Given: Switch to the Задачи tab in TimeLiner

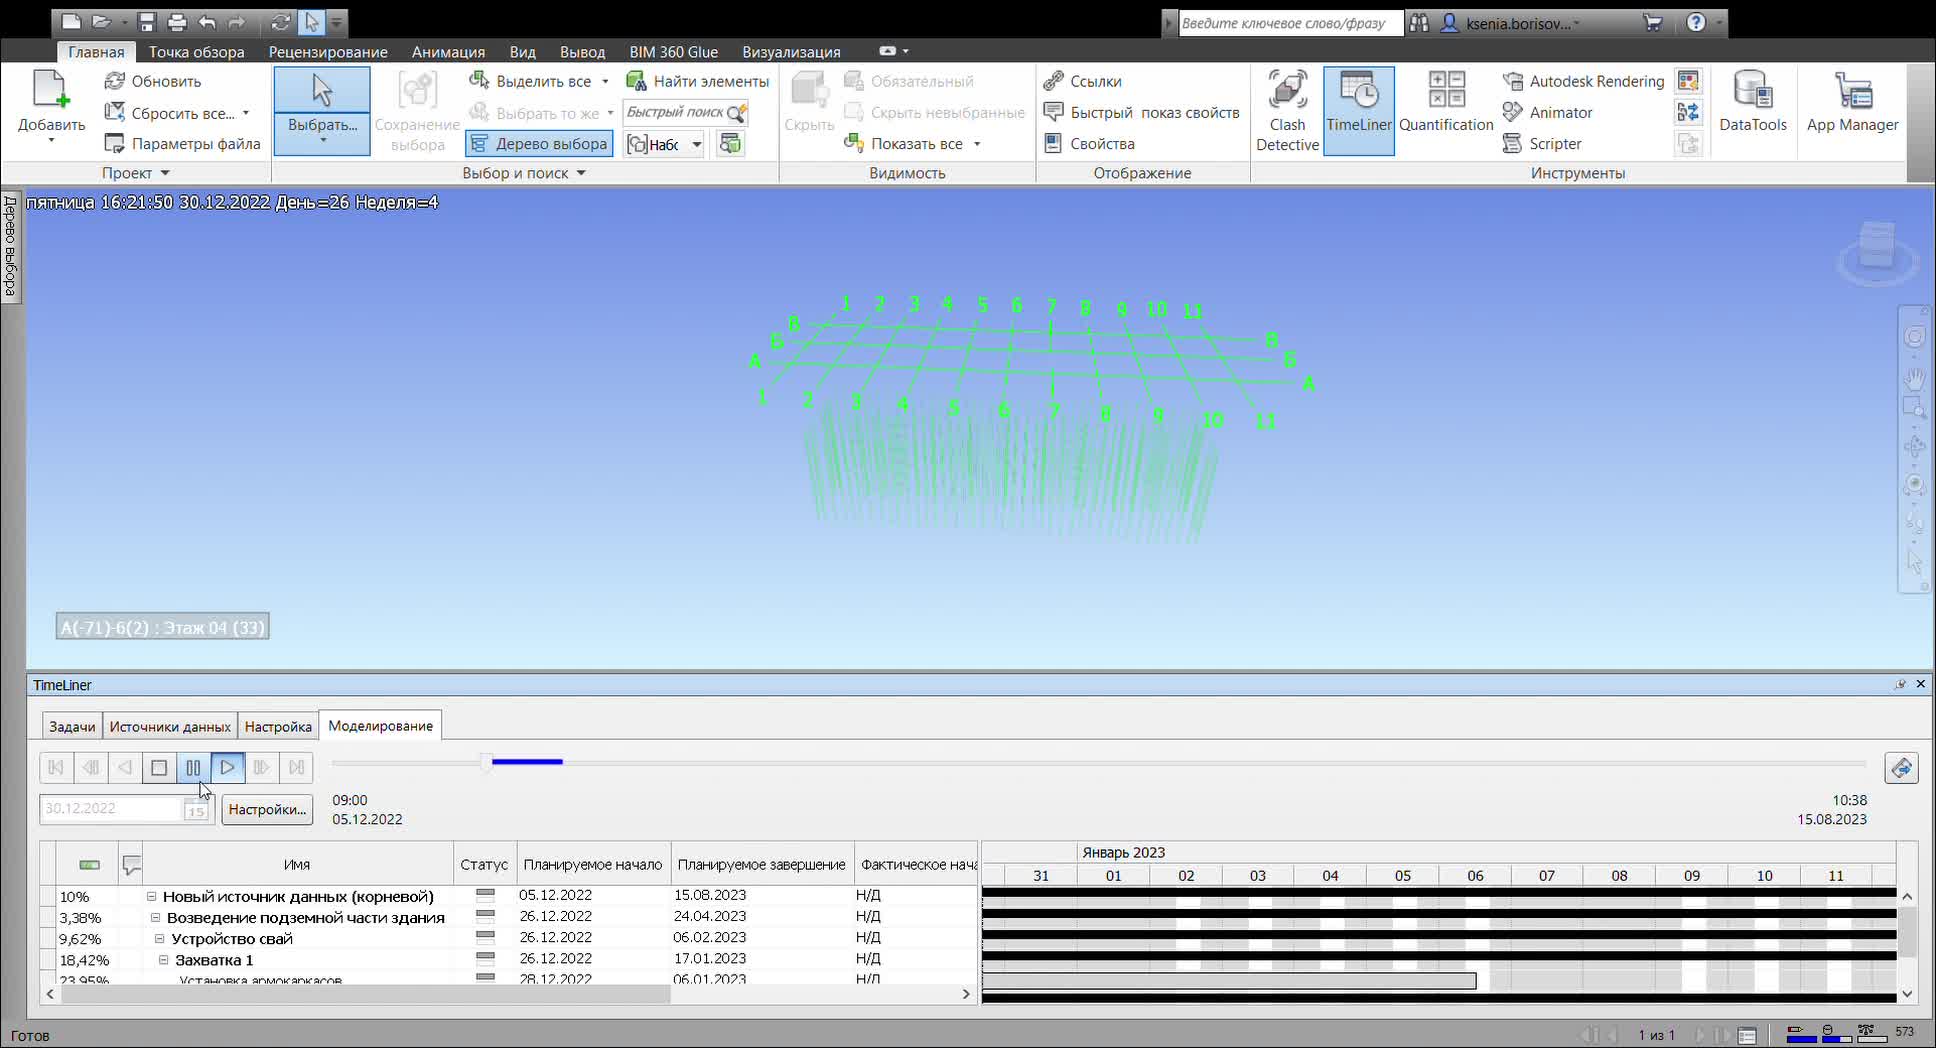Looking at the screenshot, I should [72, 727].
